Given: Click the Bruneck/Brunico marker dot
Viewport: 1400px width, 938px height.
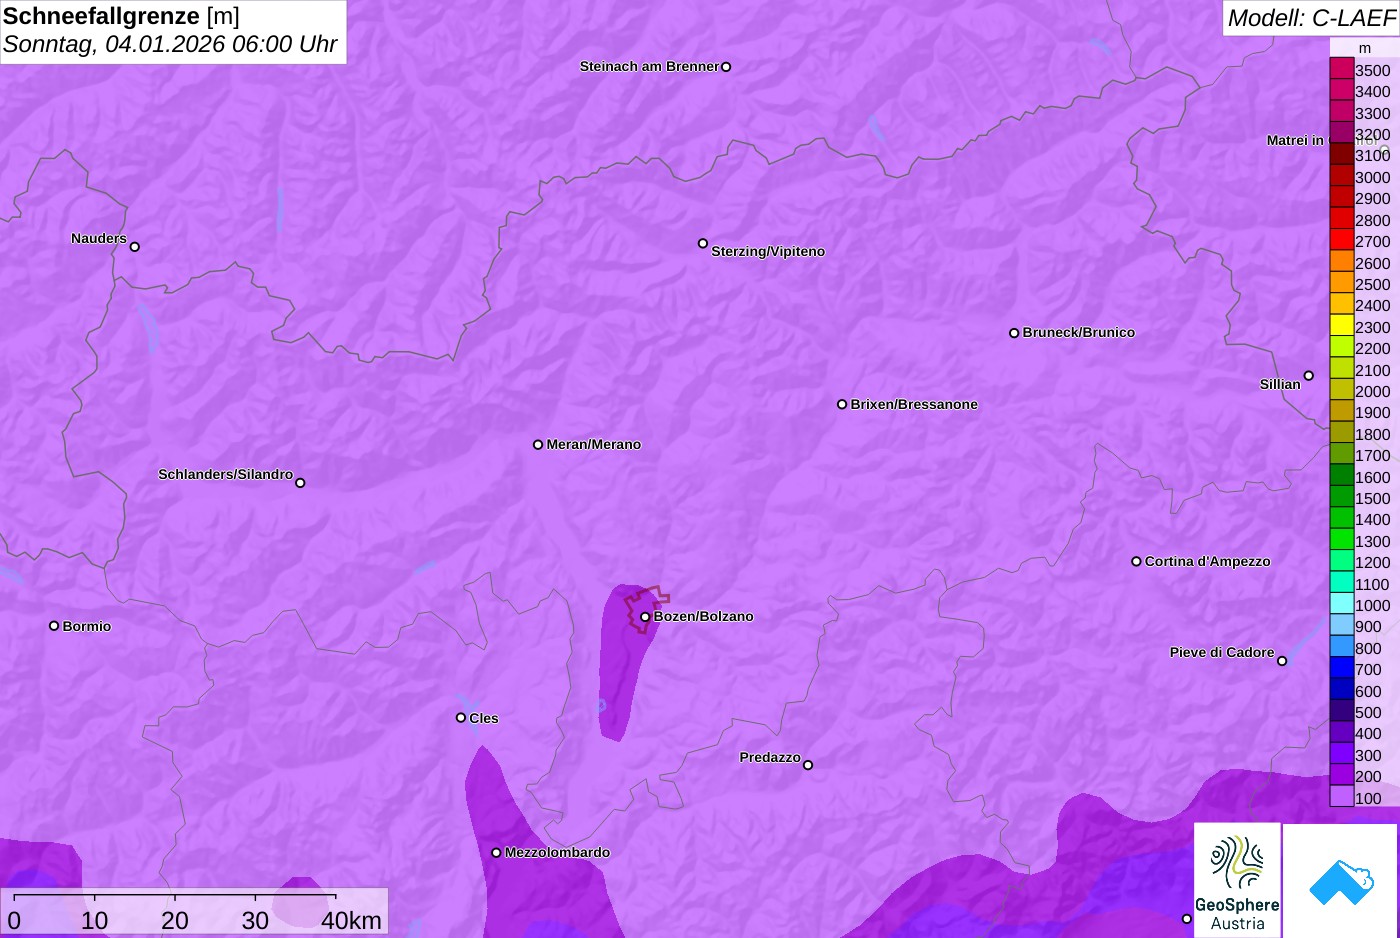Looking at the screenshot, I should coord(1014,333).
